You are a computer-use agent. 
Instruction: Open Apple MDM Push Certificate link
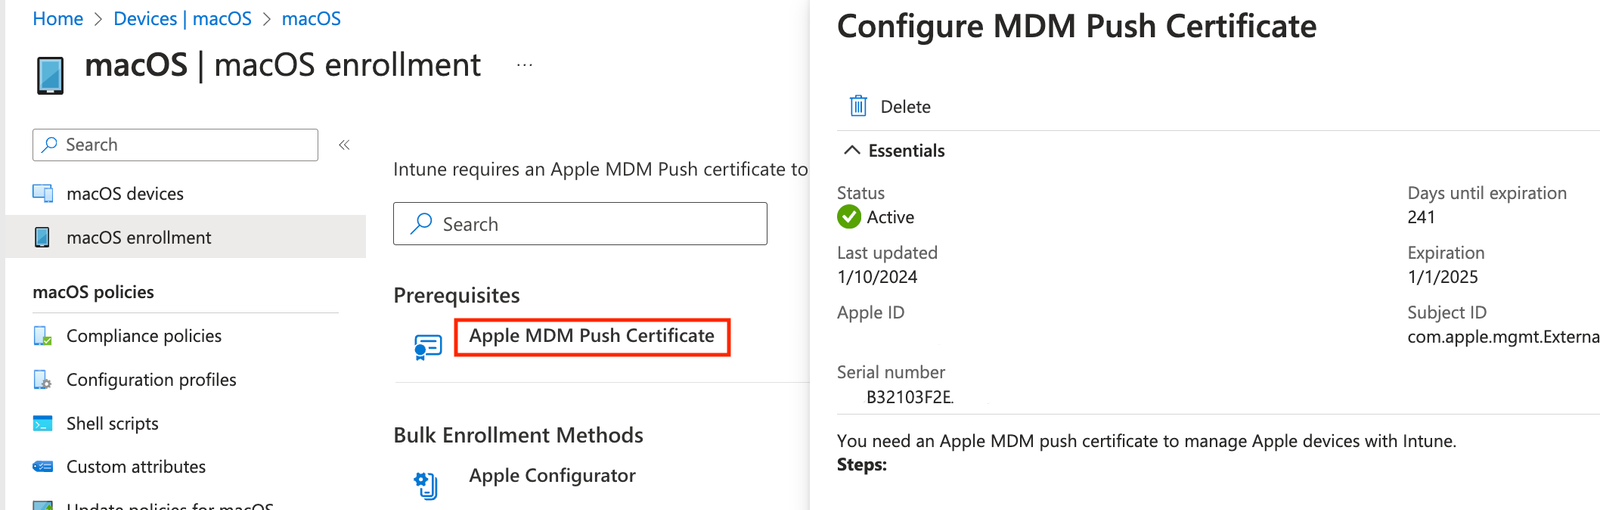(592, 336)
